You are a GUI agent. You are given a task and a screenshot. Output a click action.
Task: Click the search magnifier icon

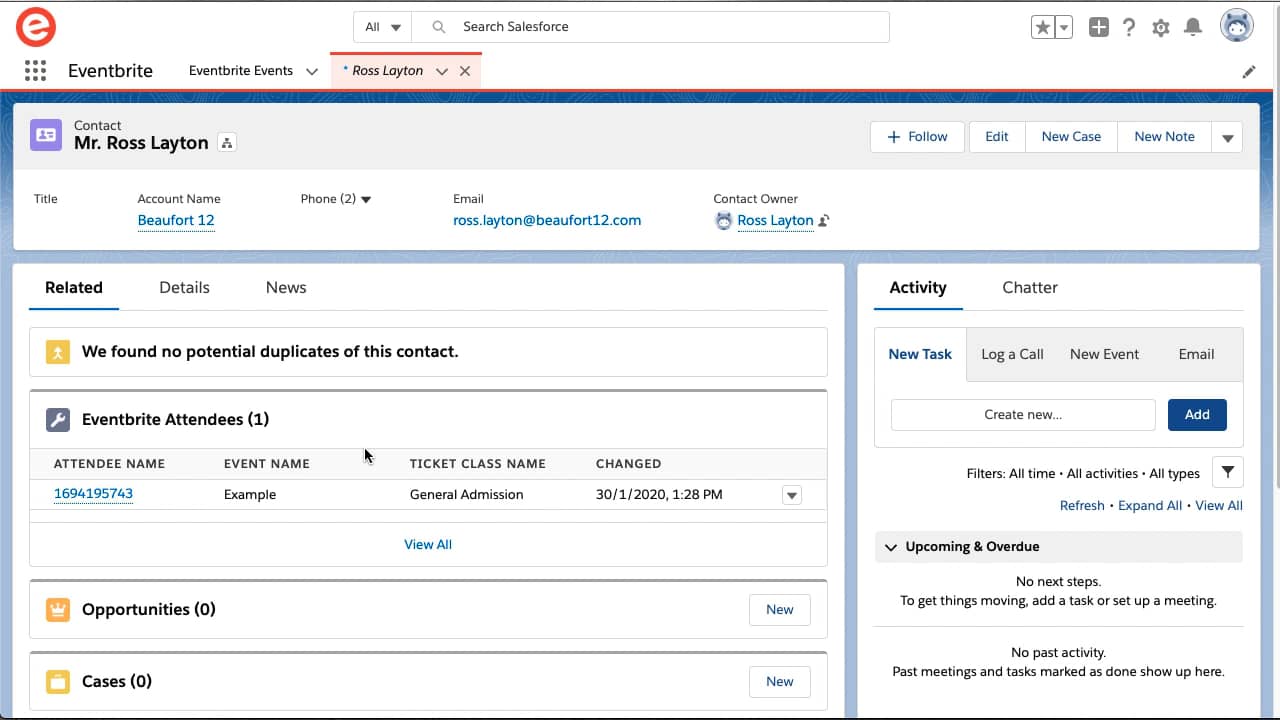pos(438,27)
